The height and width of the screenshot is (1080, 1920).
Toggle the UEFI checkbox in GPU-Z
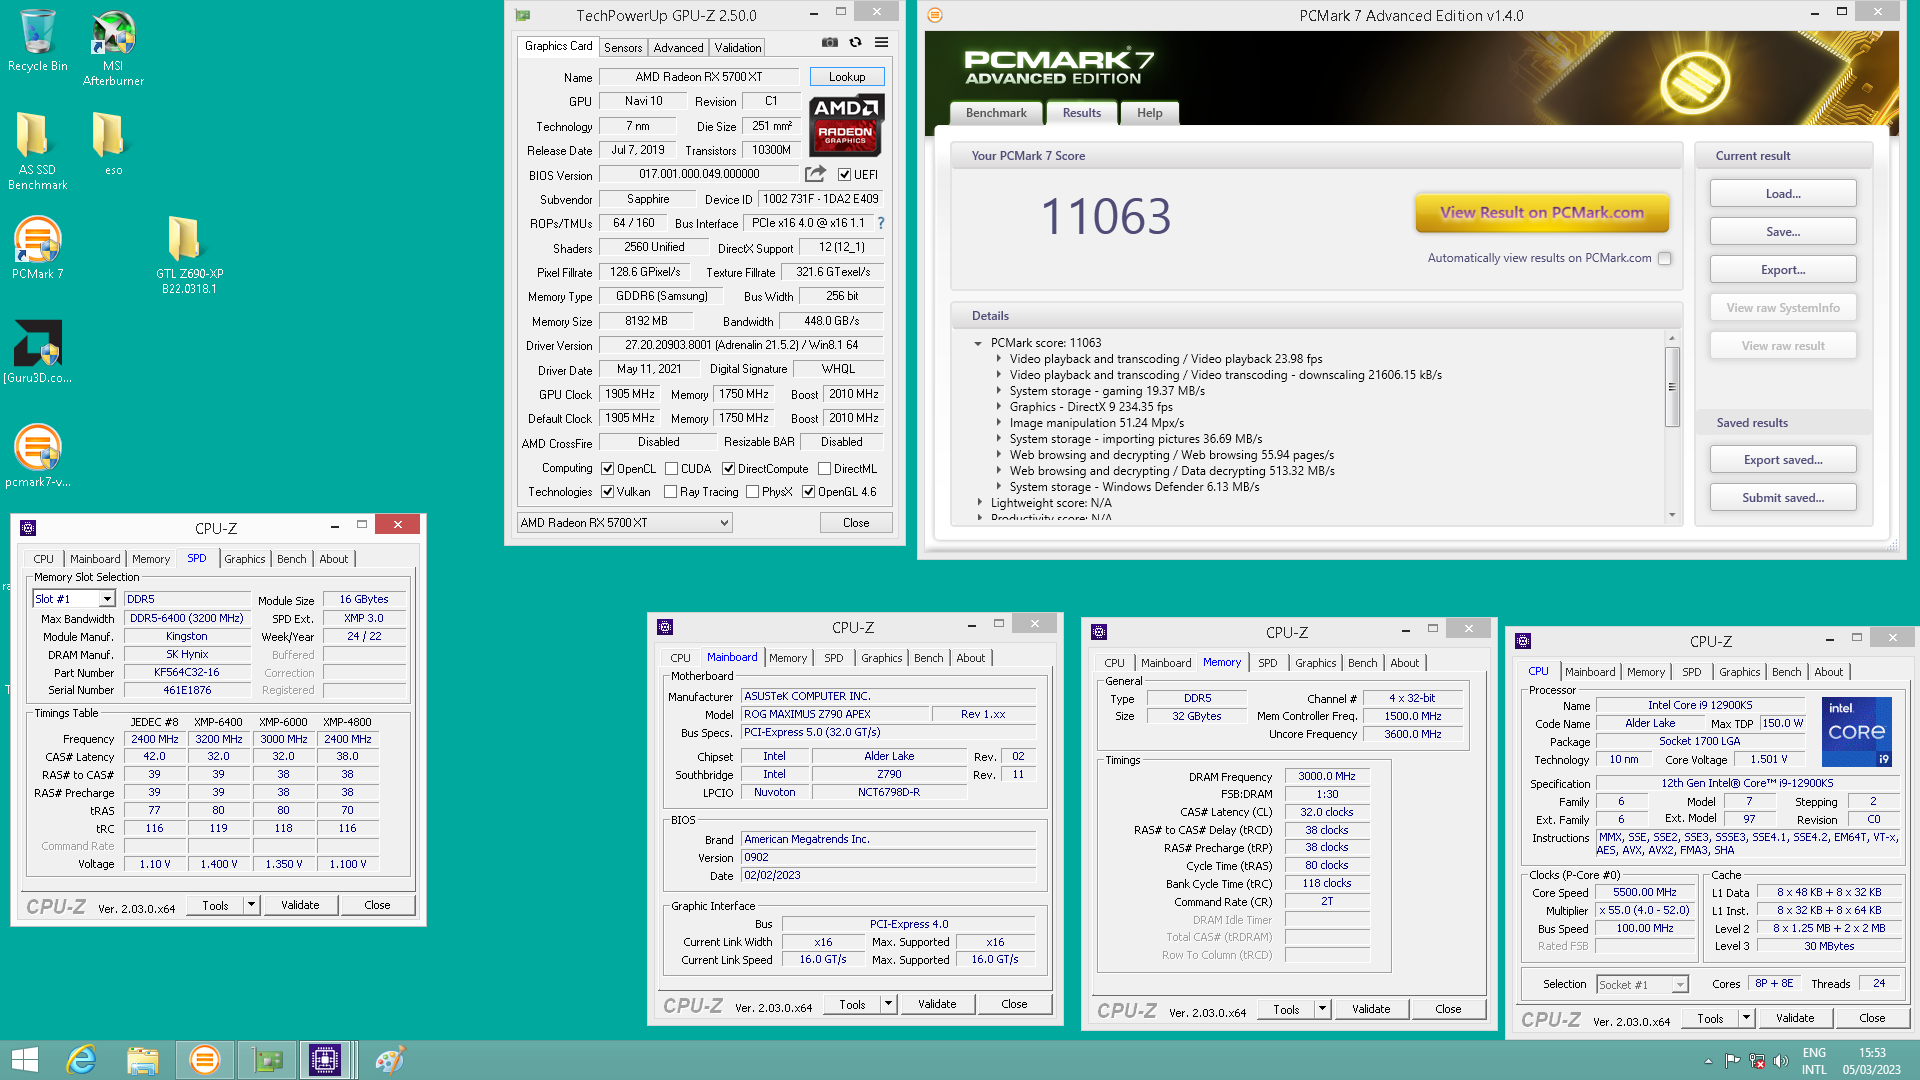(844, 175)
